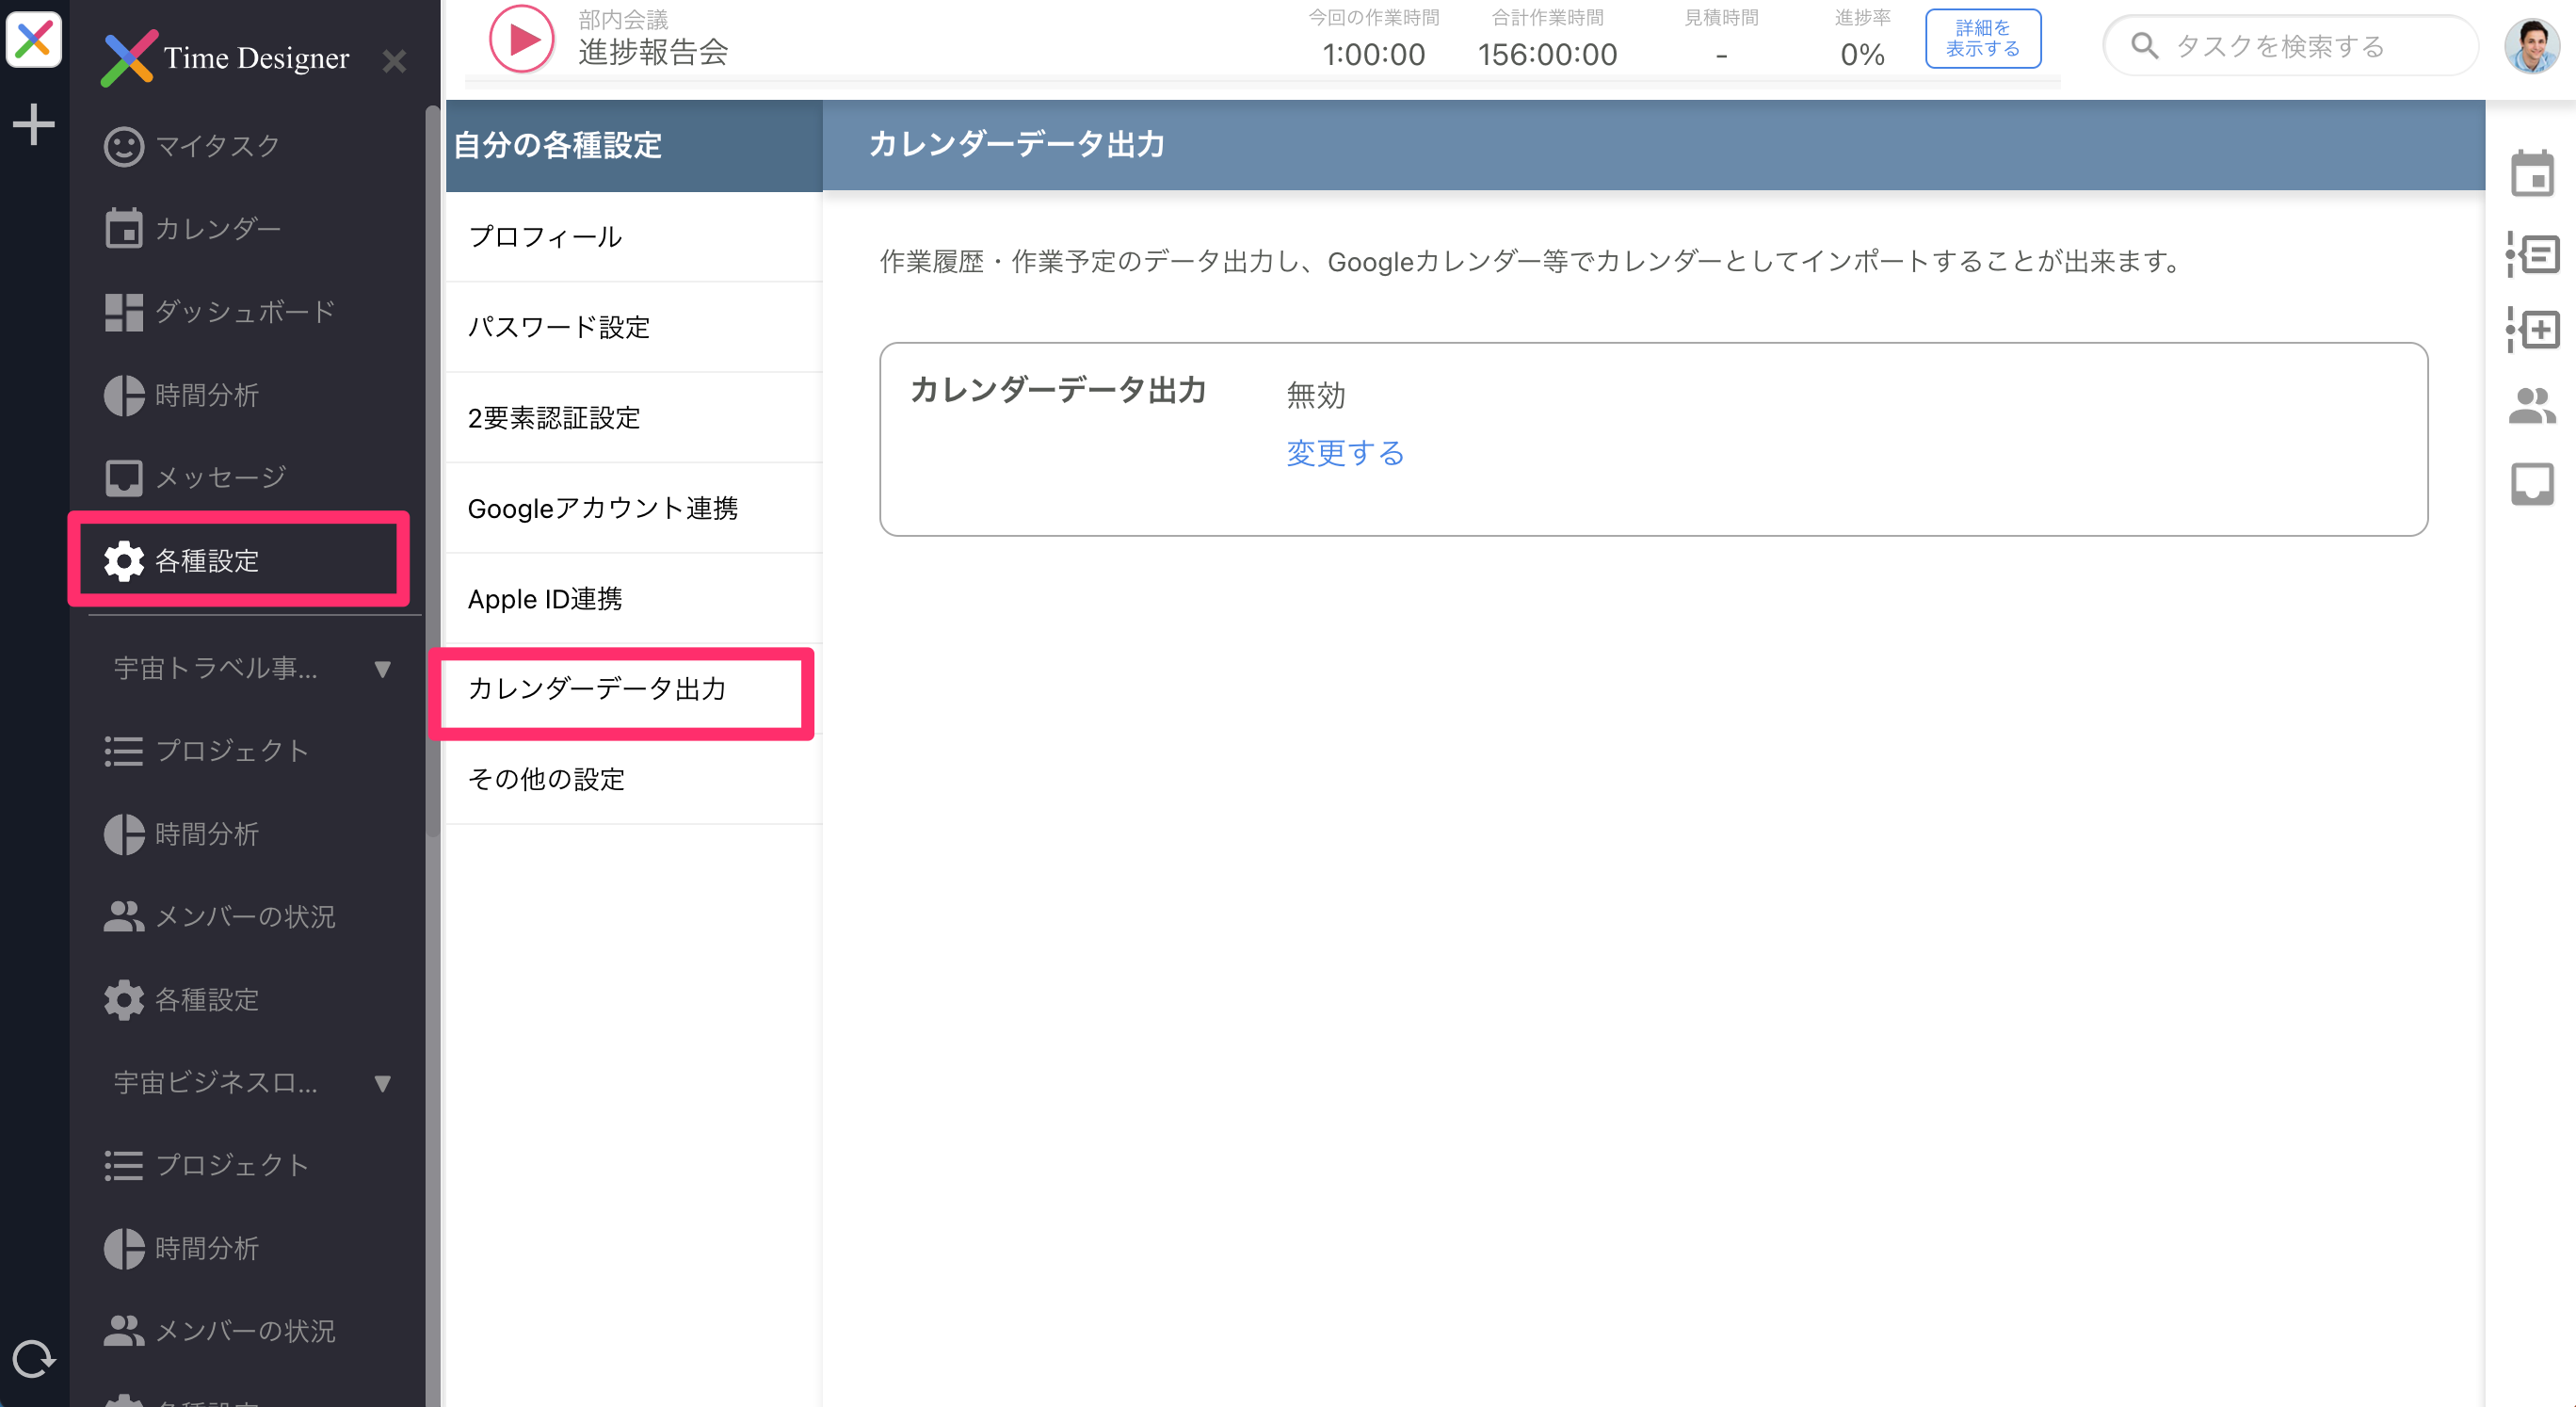This screenshot has height=1407, width=2576.
Task: Select プロフィール in the settings menu
Action: click(545, 237)
